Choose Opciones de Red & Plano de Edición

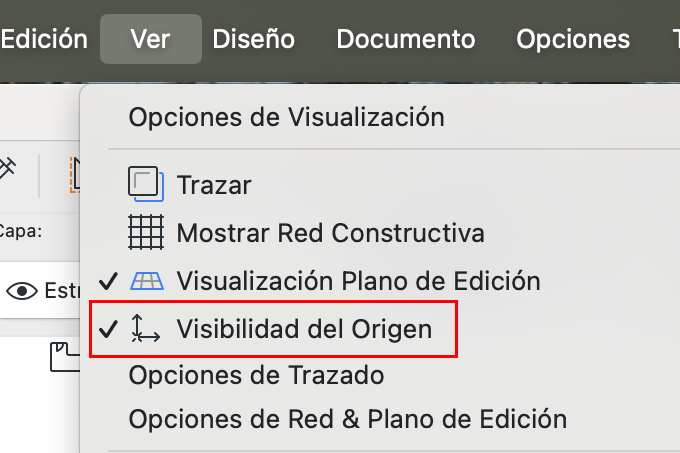coord(347,419)
